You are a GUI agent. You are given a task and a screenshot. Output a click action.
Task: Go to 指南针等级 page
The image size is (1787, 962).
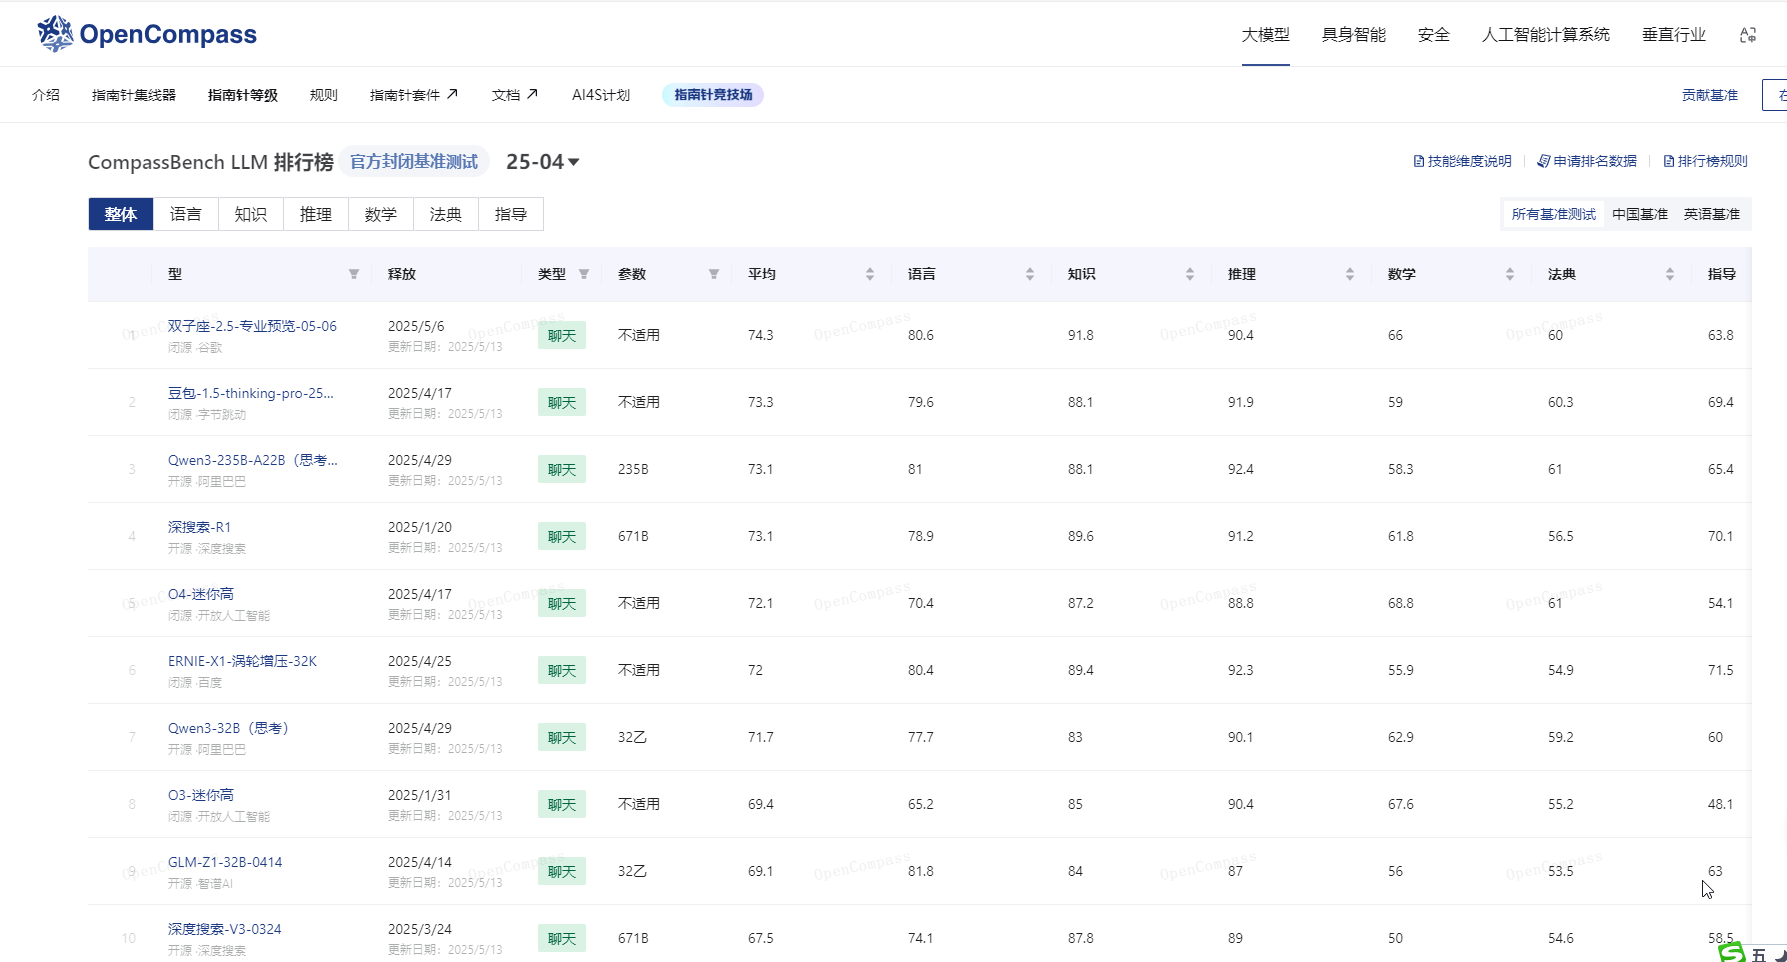coord(243,95)
